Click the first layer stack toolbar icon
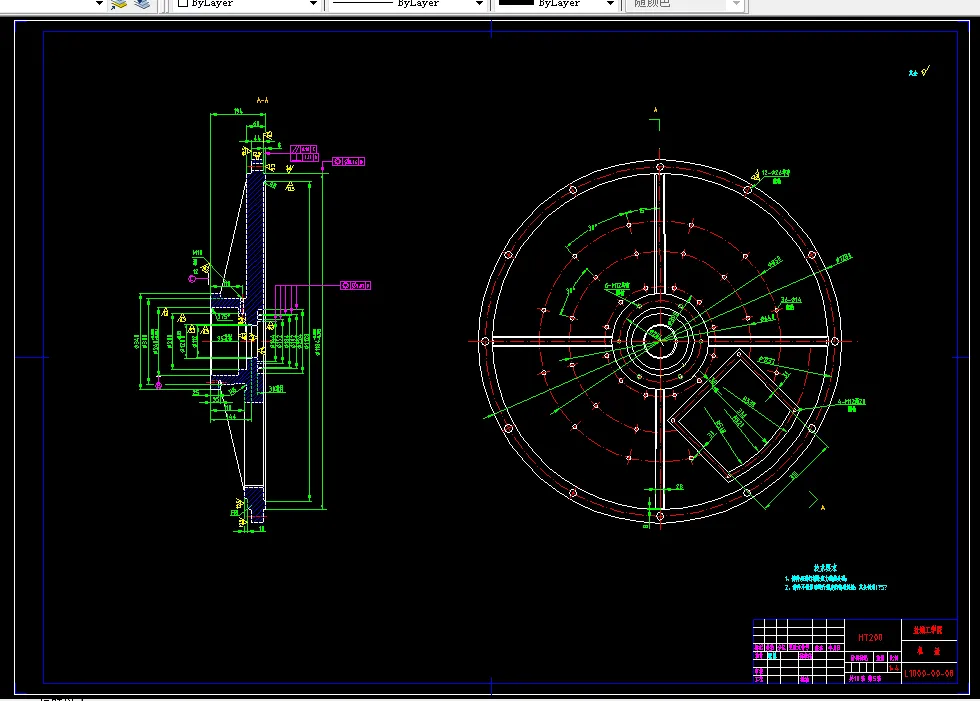The height and width of the screenshot is (701, 980). [x=119, y=4]
